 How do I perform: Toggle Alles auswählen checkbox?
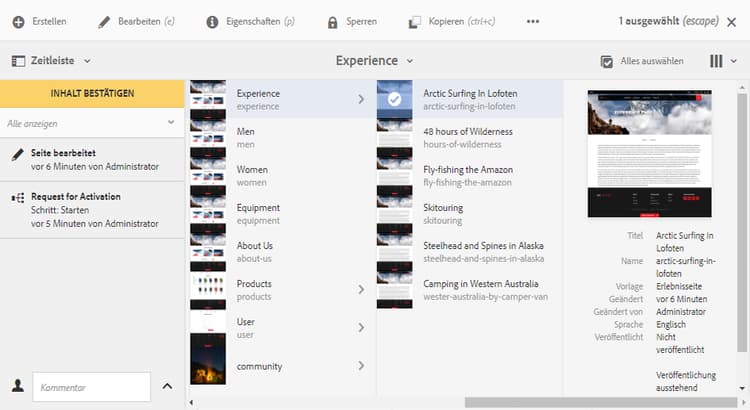click(x=607, y=61)
